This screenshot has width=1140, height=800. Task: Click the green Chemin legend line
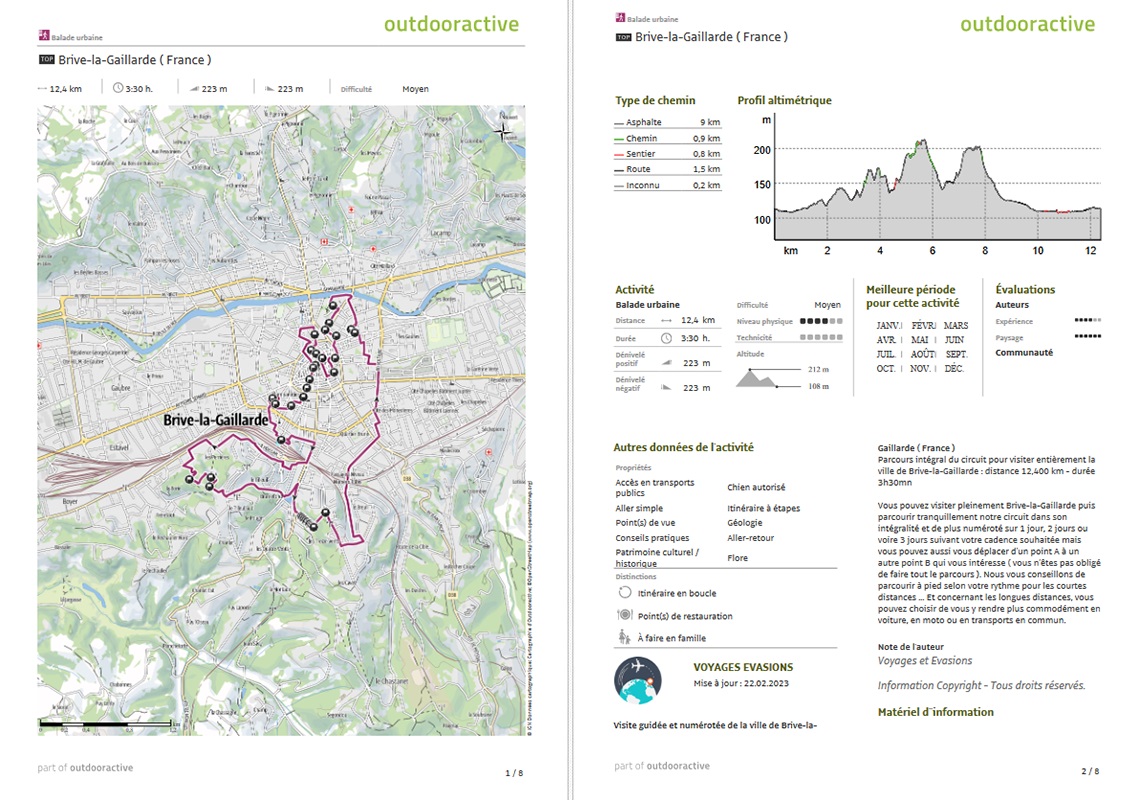[x=619, y=139]
